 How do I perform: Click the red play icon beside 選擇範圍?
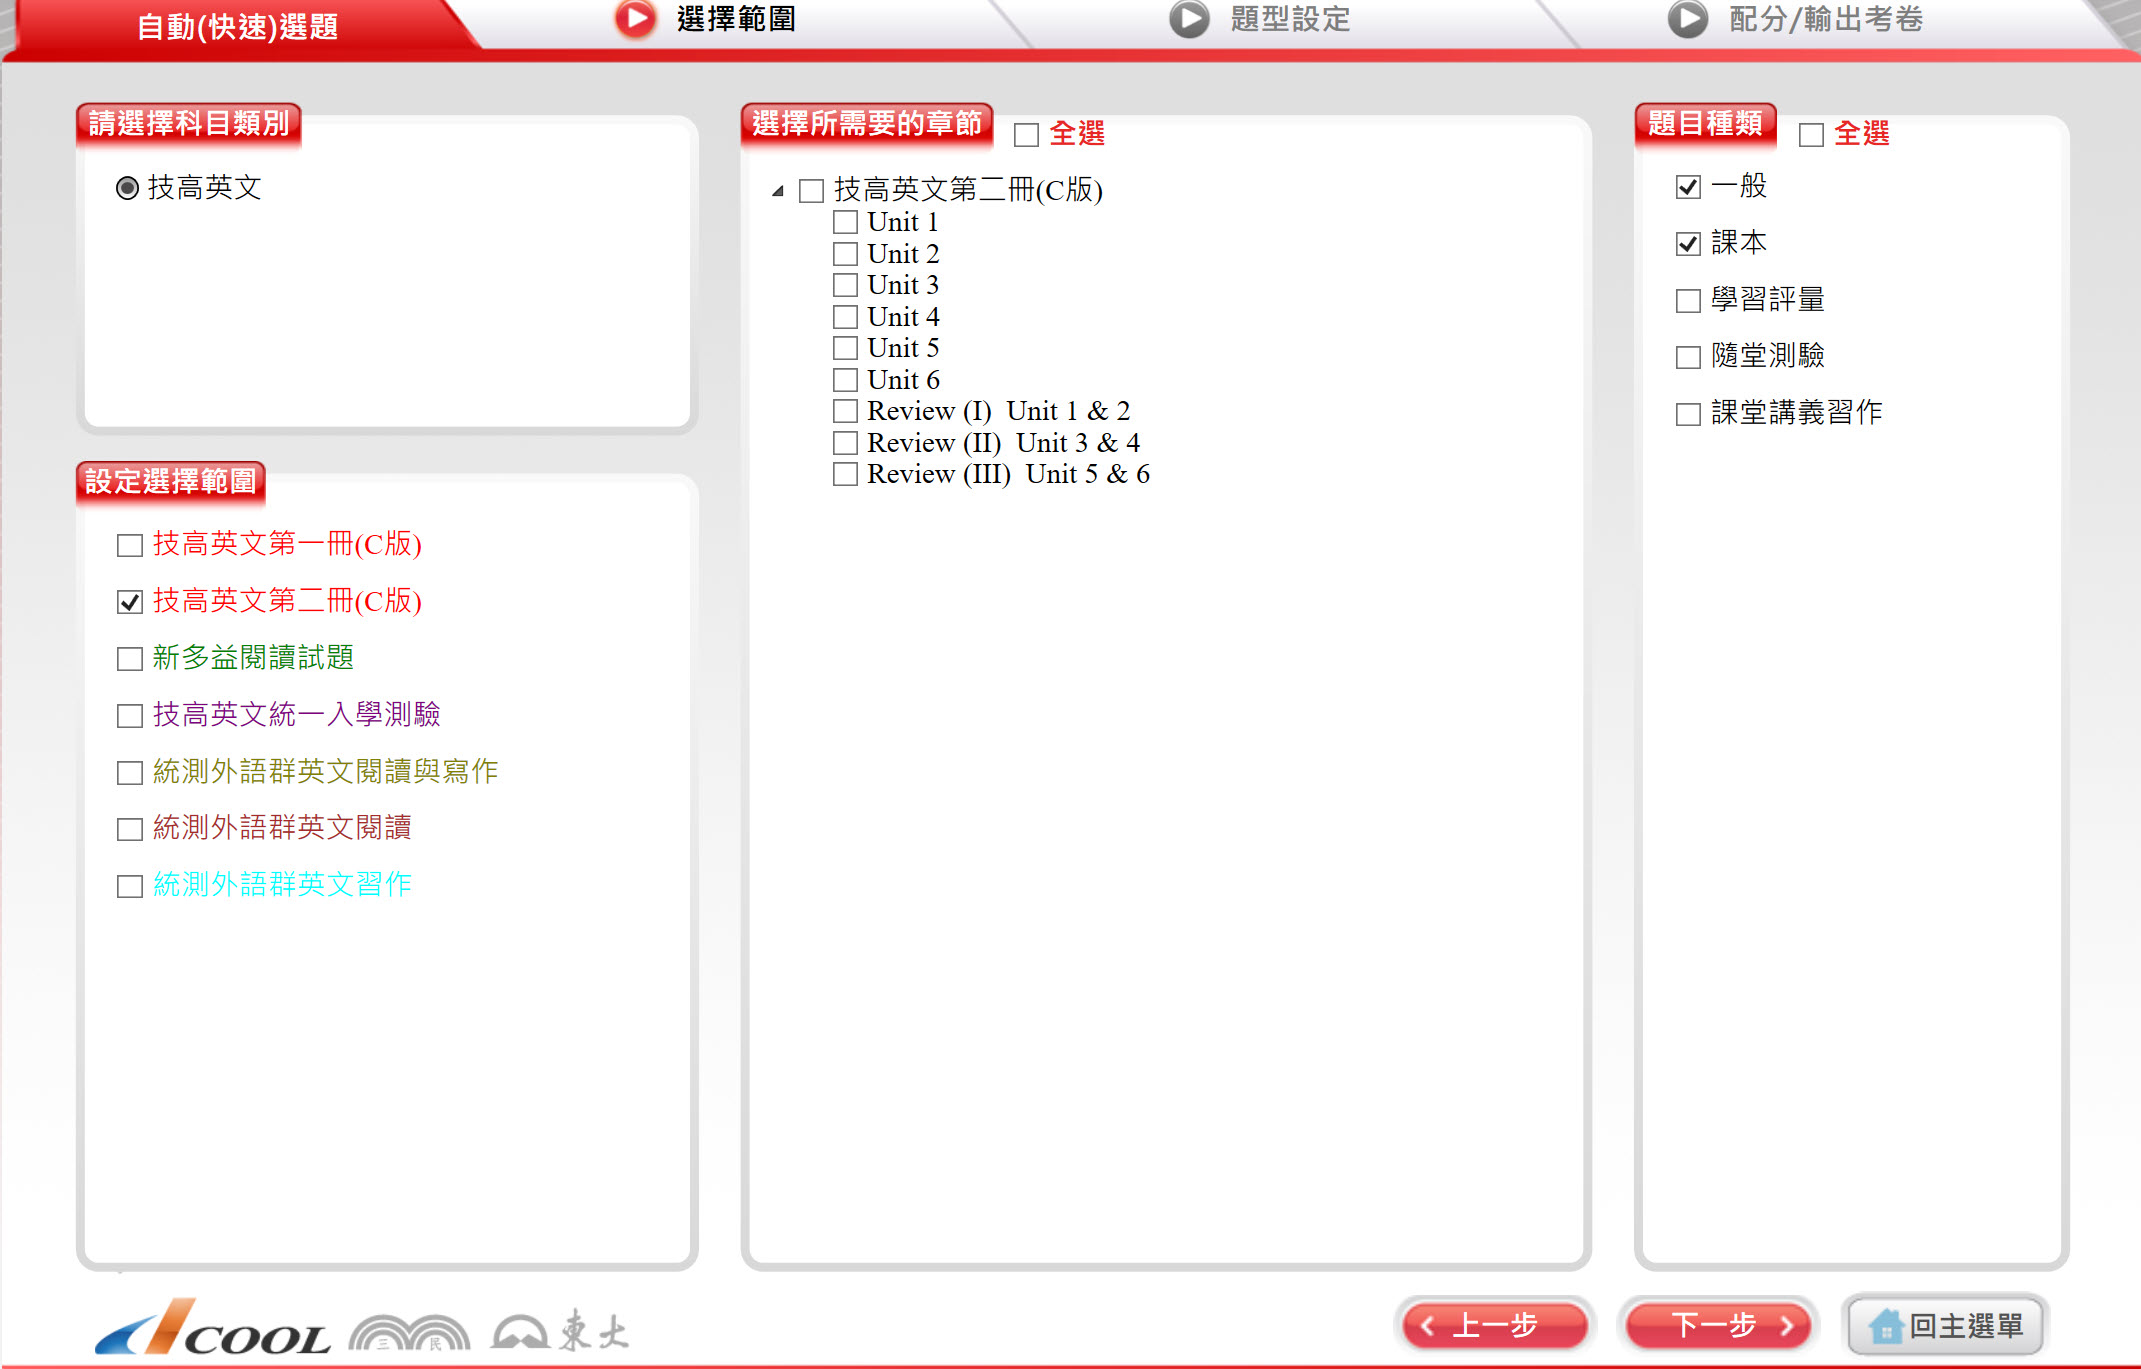click(635, 19)
